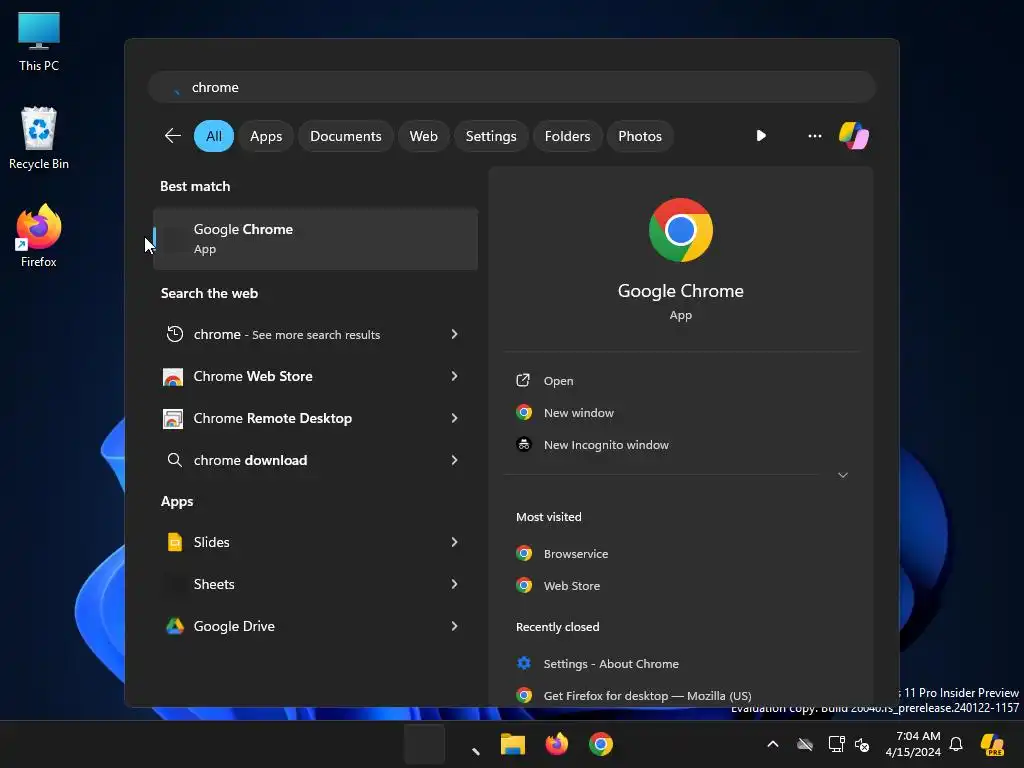
Task: Click the back arrow in search panel
Action: (x=172, y=136)
